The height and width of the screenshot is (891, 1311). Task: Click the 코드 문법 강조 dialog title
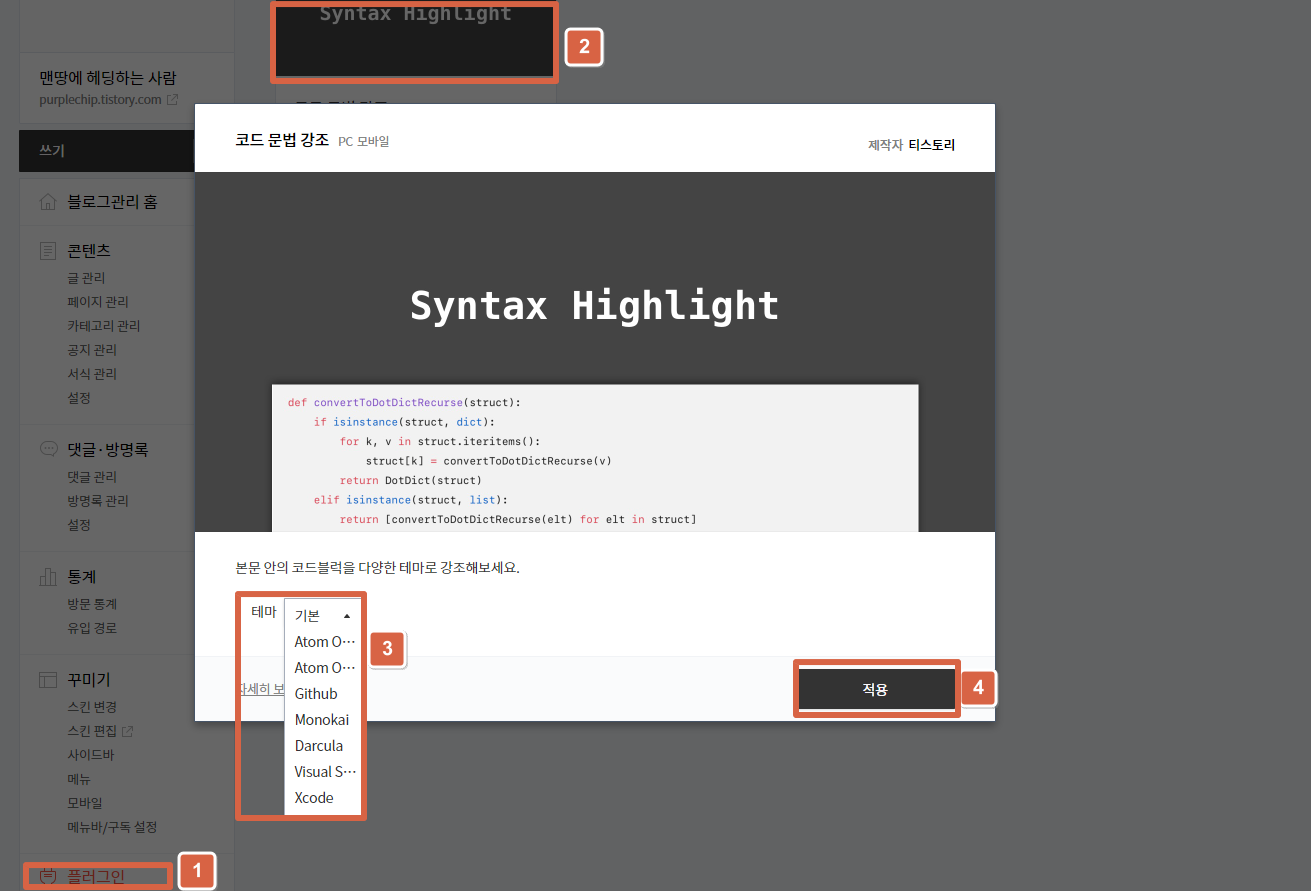click(282, 140)
